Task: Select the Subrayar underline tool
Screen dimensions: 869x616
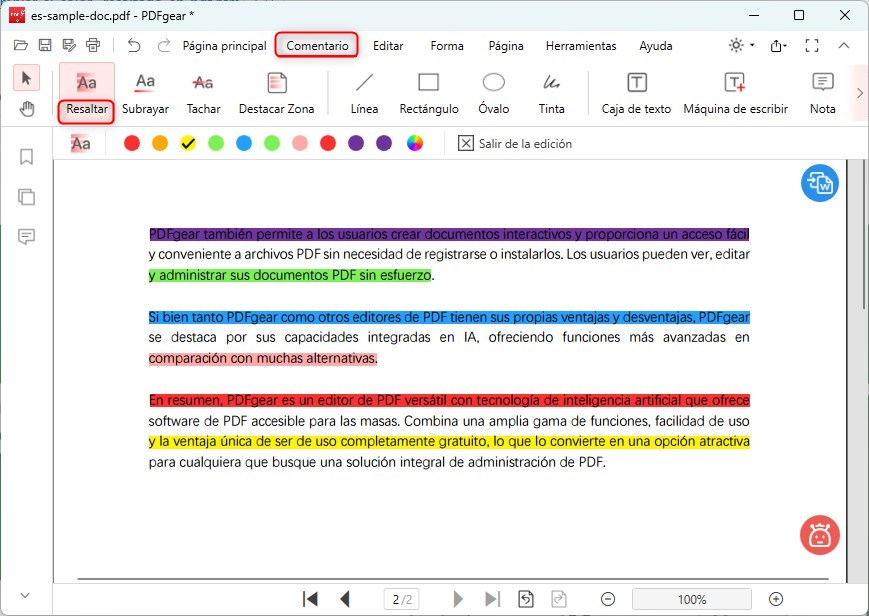Action: tap(145, 92)
